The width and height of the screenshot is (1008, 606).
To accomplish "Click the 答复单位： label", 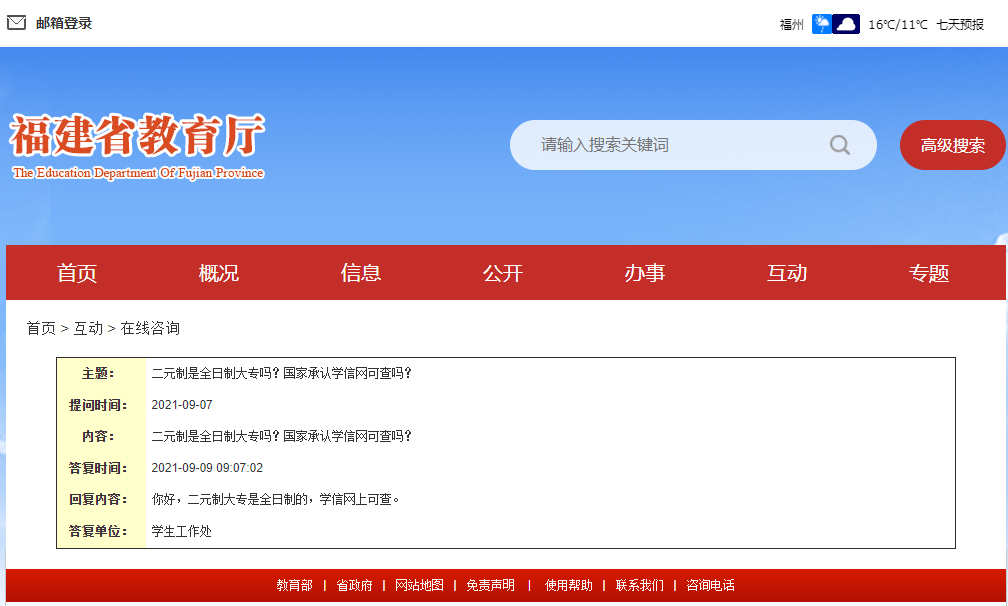I will (x=98, y=531).
